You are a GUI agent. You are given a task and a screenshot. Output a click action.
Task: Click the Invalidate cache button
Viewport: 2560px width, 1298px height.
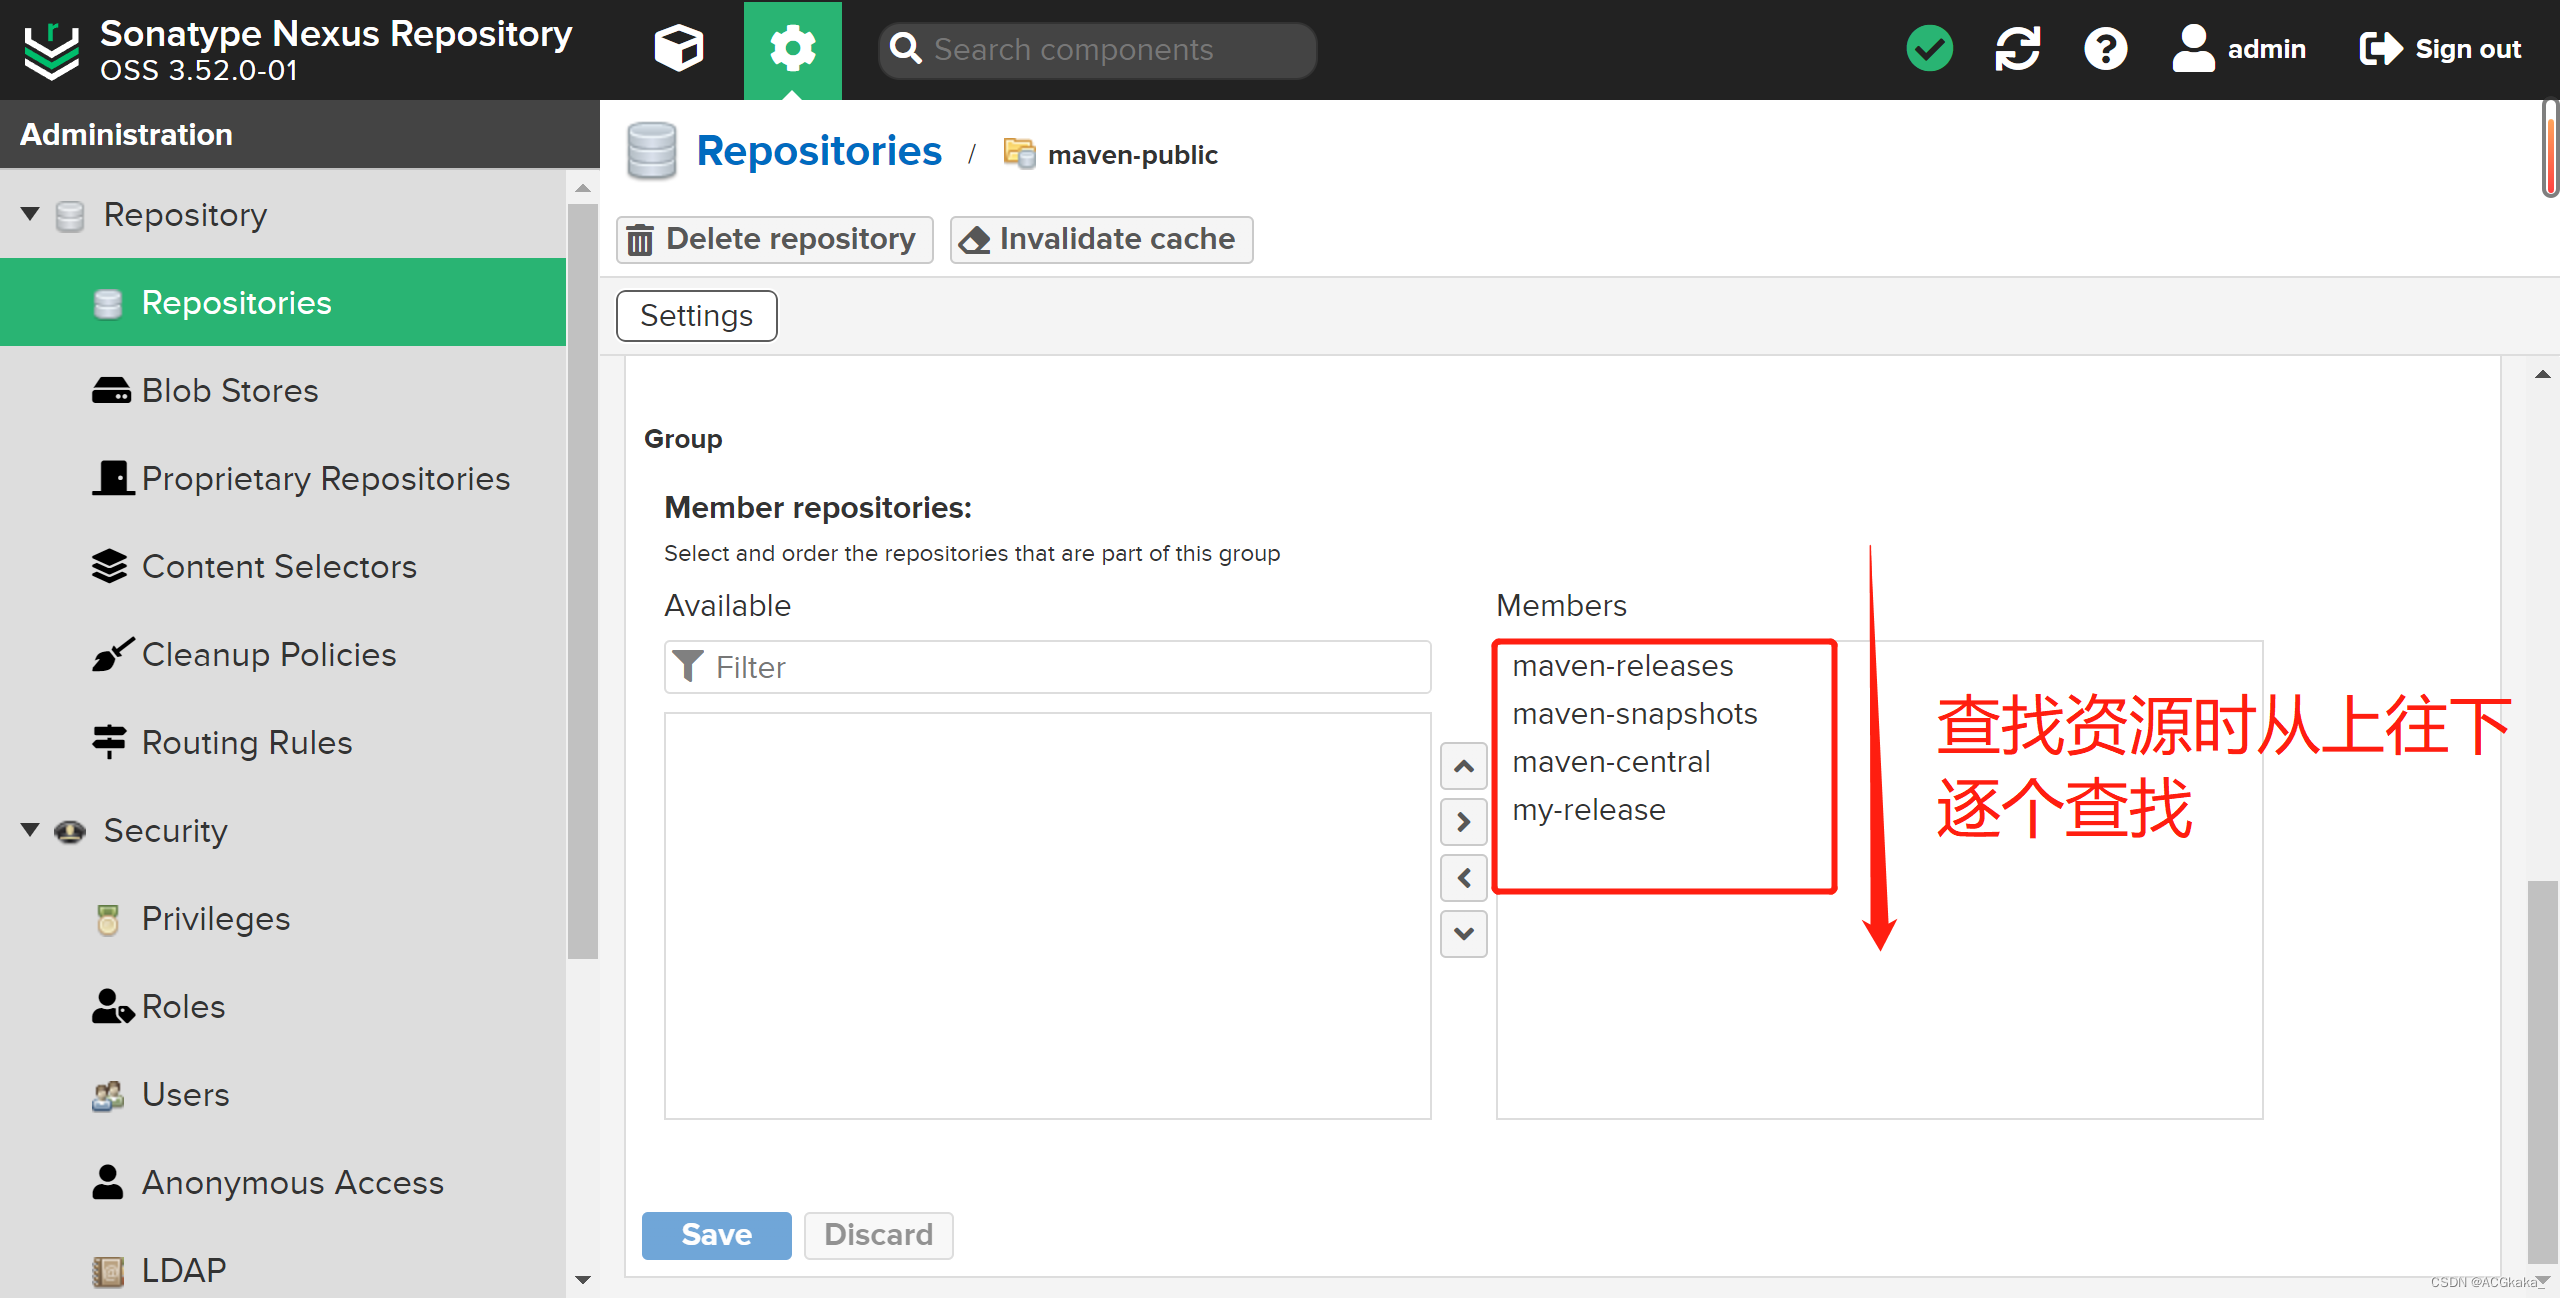[x=1100, y=239]
